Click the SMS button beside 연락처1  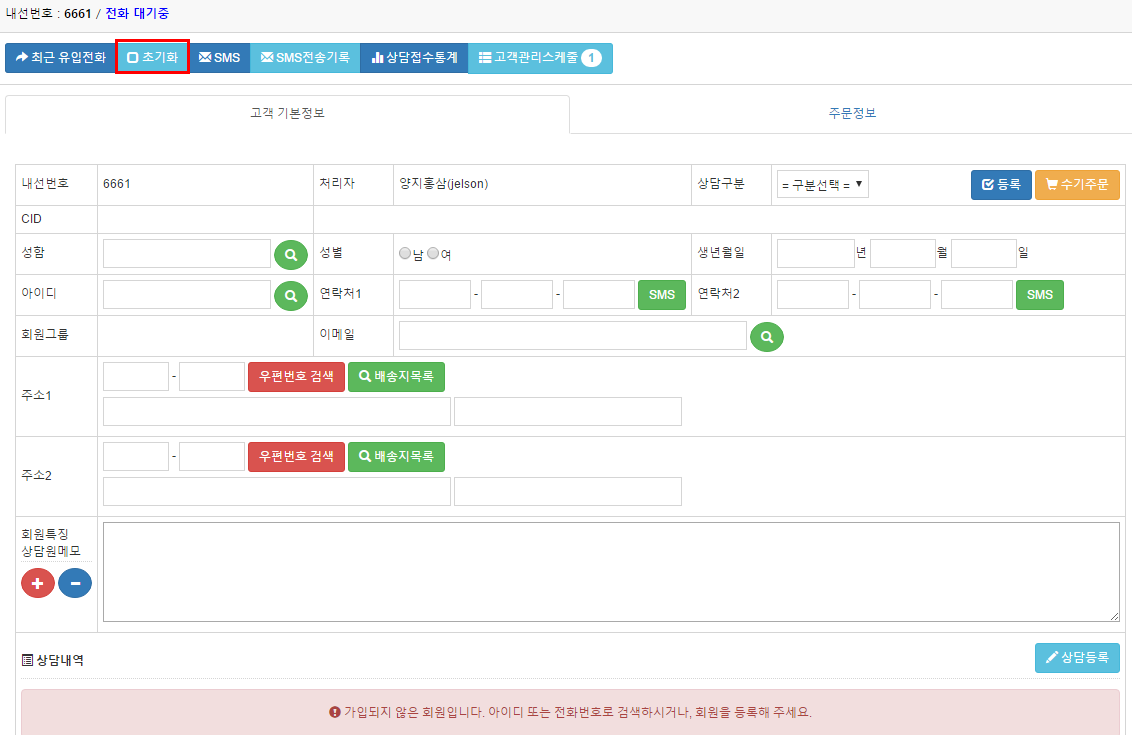pos(661,295)
